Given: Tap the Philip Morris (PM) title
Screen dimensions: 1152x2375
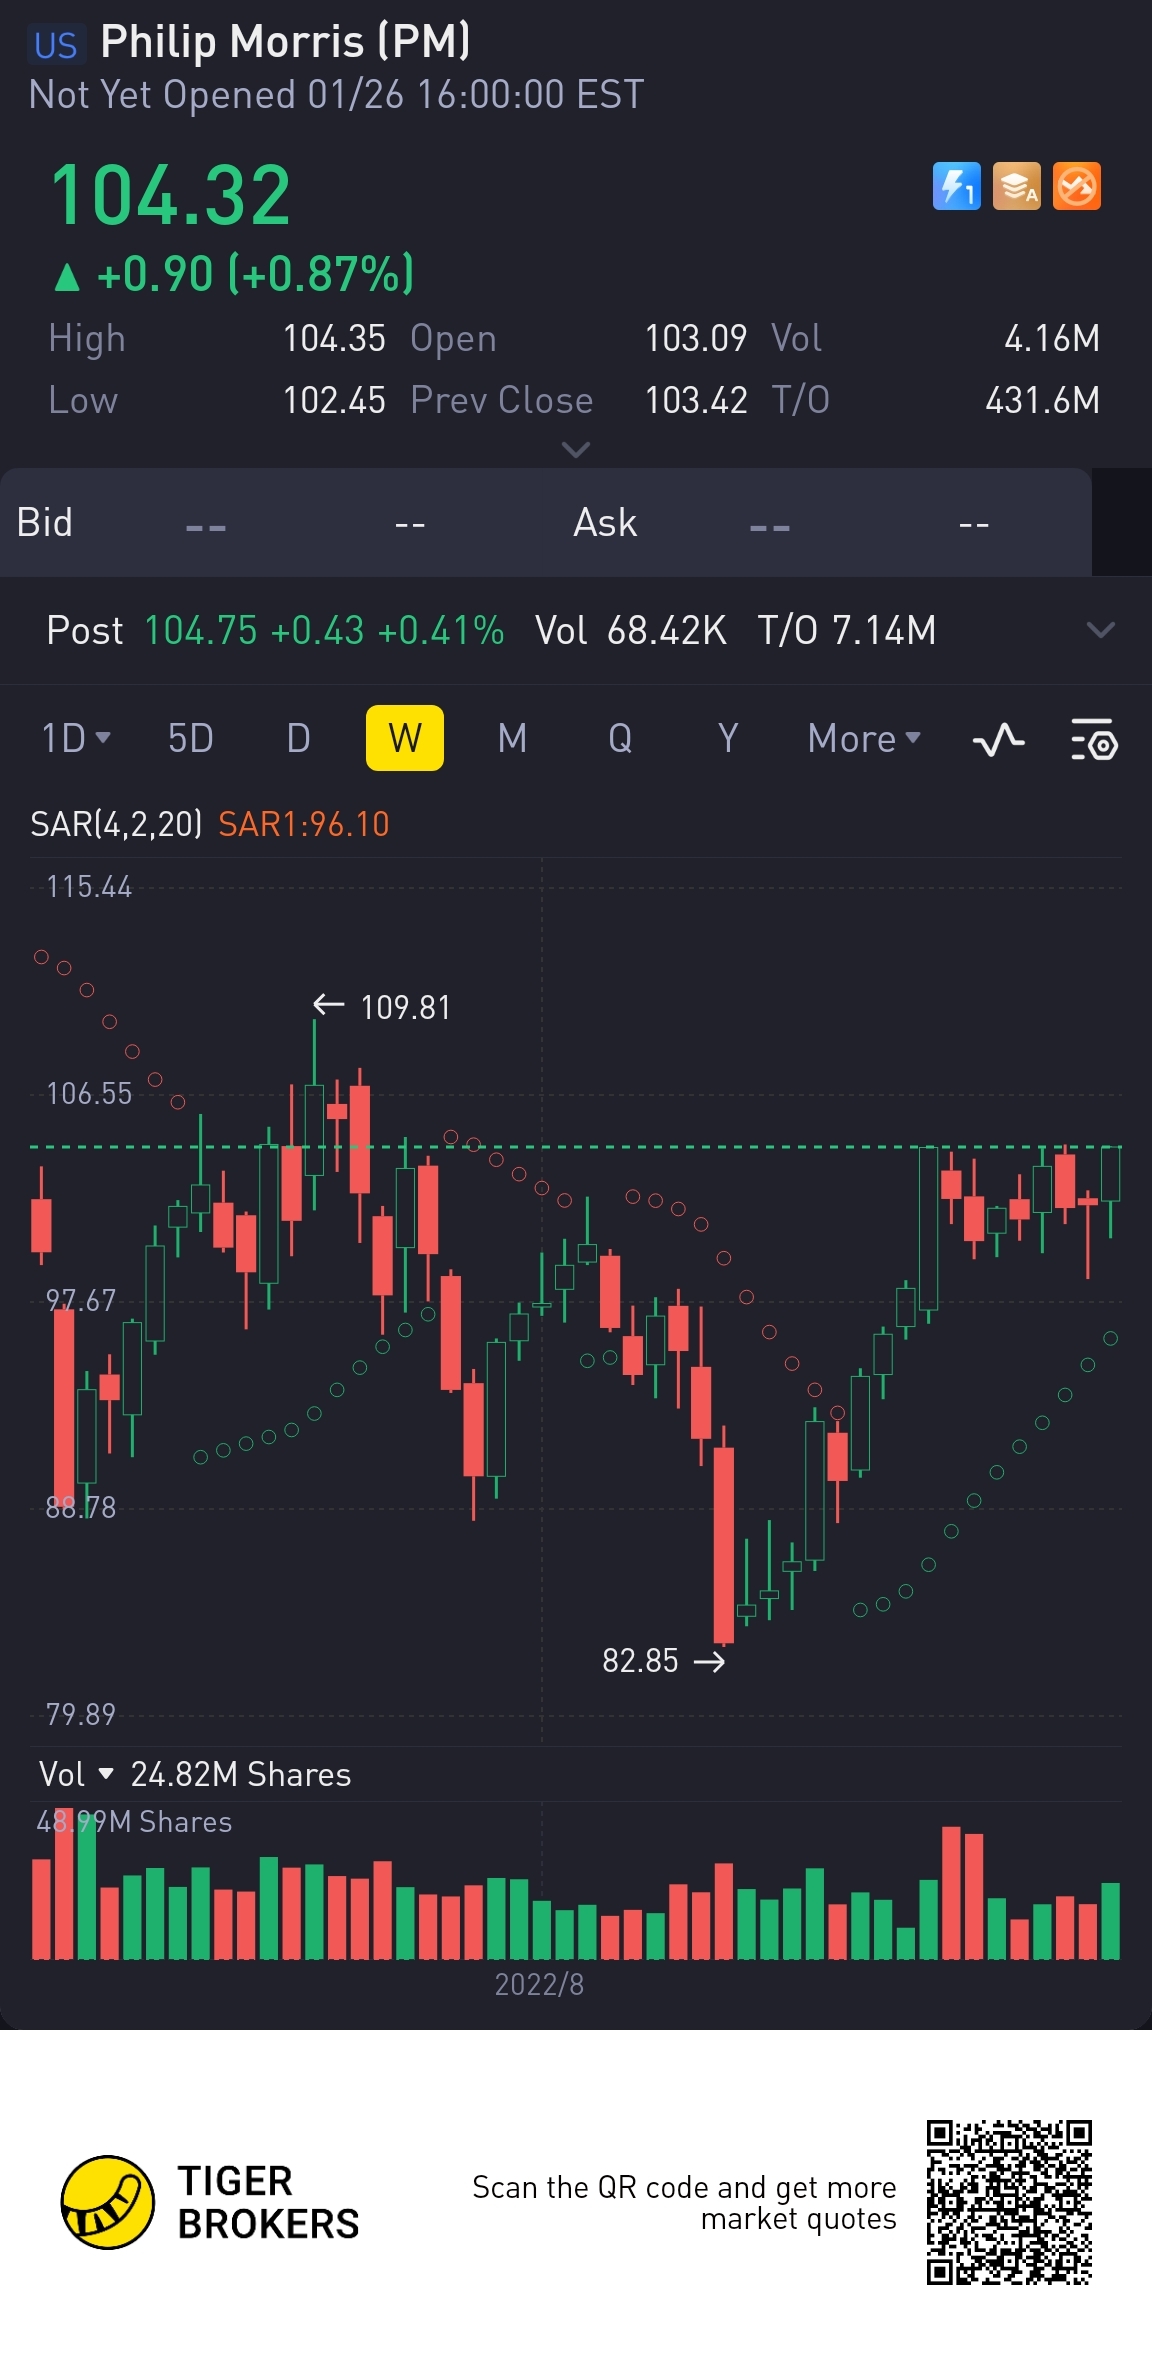Looking at the screenshot, I should (x=286, y=42).
